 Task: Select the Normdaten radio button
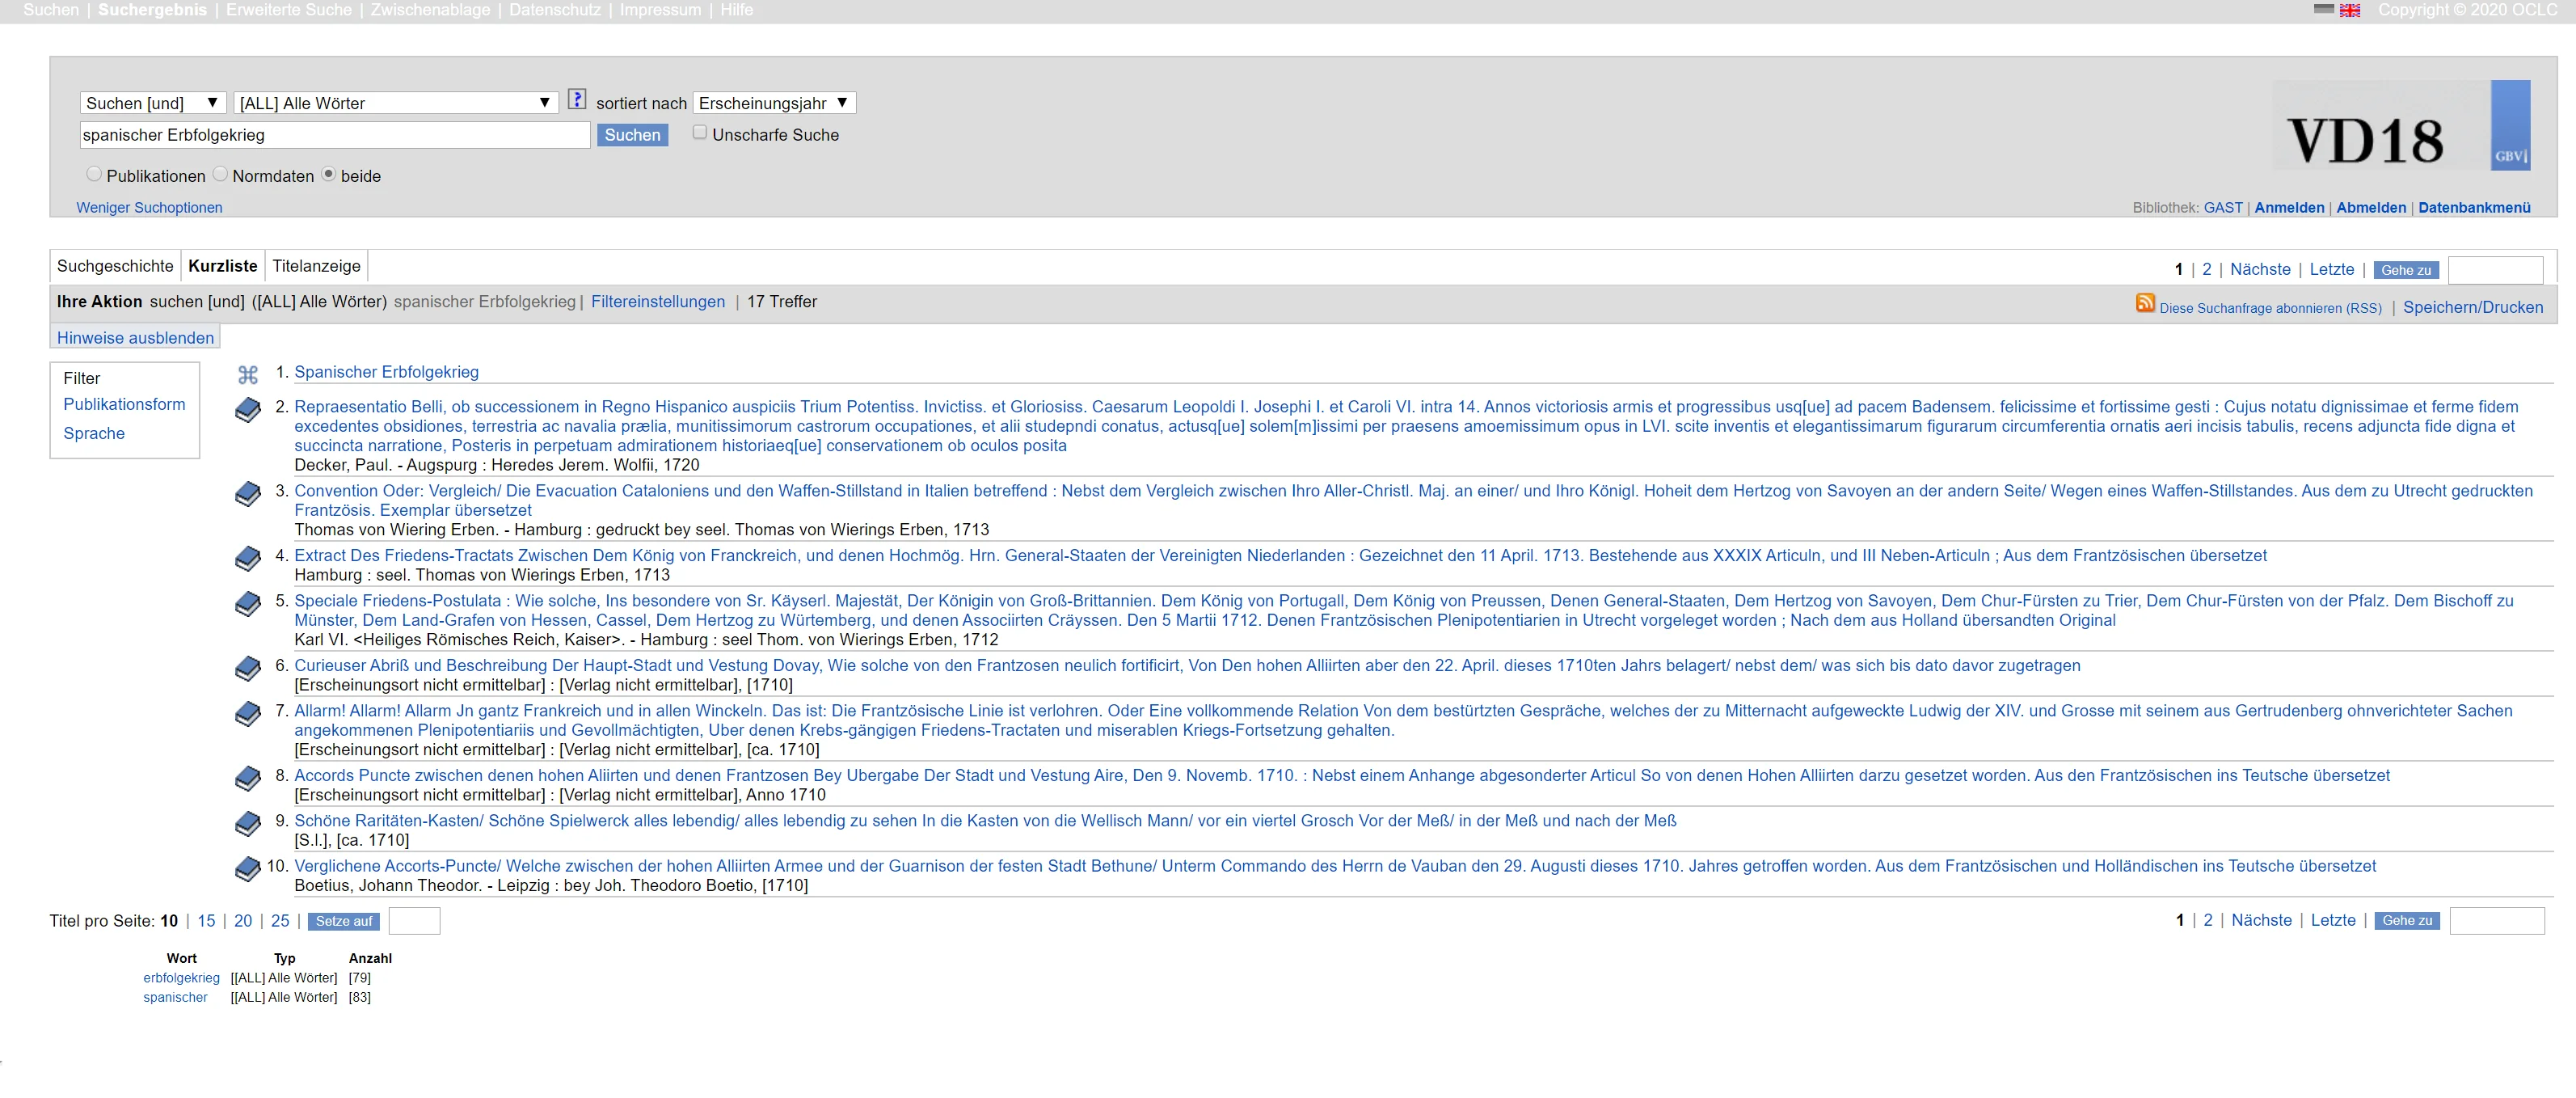tap(220, 174)
